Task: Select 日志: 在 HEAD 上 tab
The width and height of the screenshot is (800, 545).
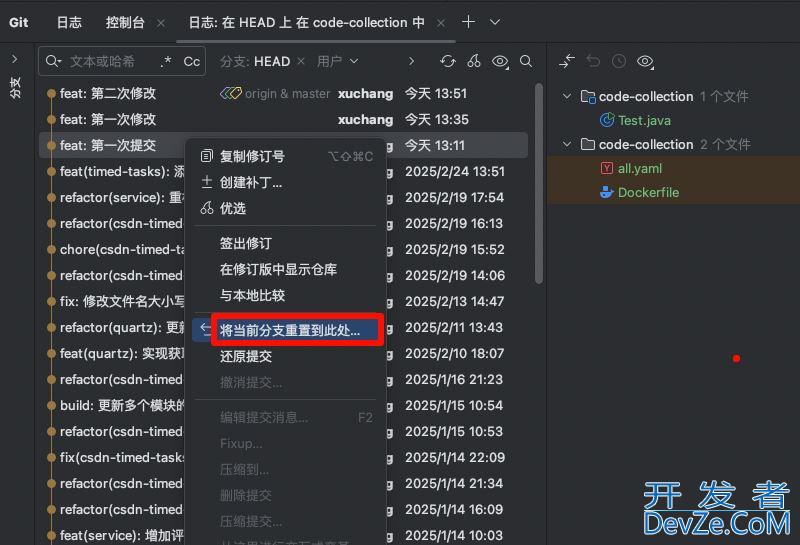Action: (306, 22)
